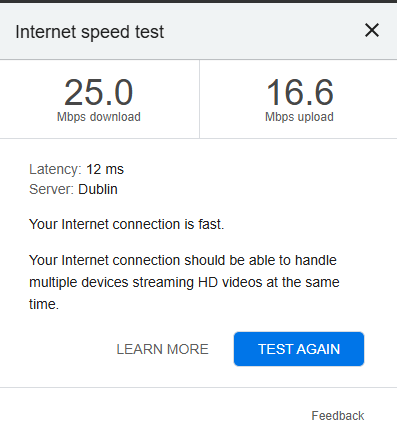The height and width of the screenshot is (448, 397).
Task: Click the 16.6 upload speed value
Action: coord(300,92)
